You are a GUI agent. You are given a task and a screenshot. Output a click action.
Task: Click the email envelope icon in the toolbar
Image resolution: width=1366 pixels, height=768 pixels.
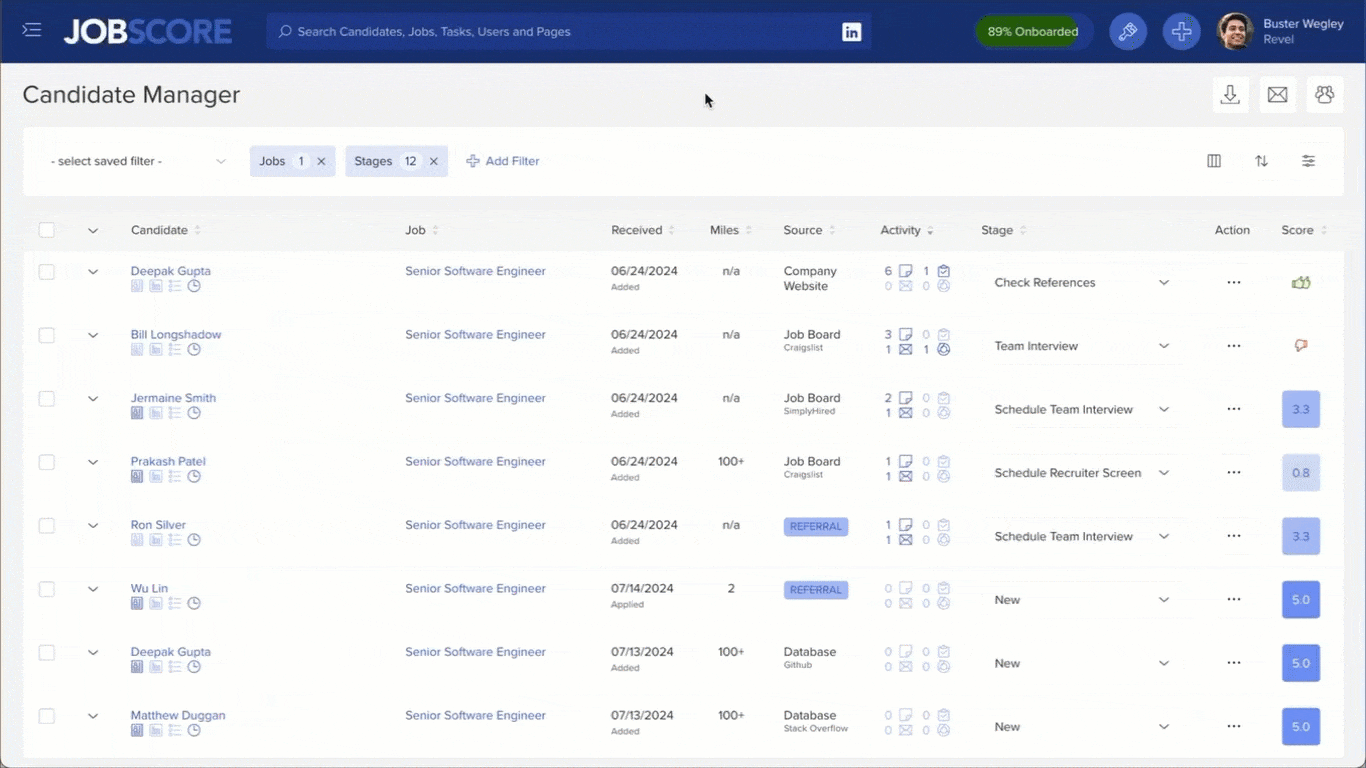point(1277,94)
